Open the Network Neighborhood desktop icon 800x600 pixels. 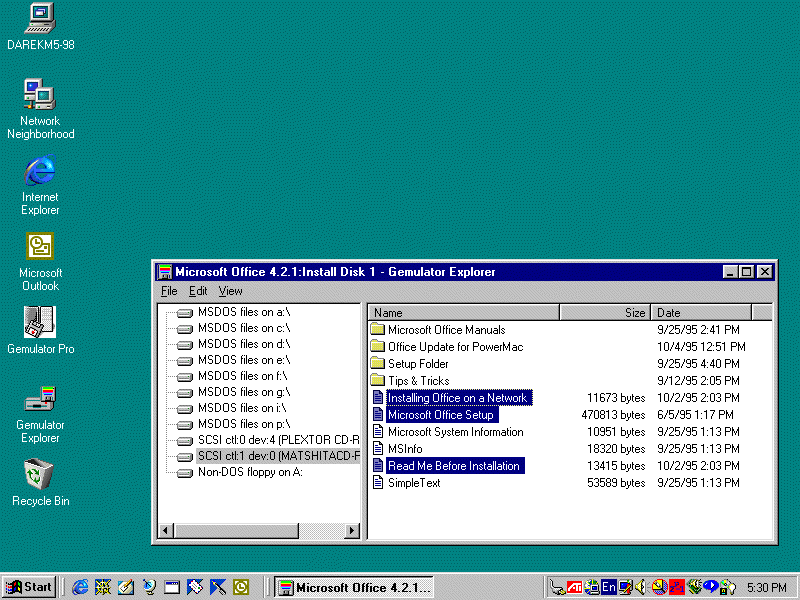coord(40,109)
